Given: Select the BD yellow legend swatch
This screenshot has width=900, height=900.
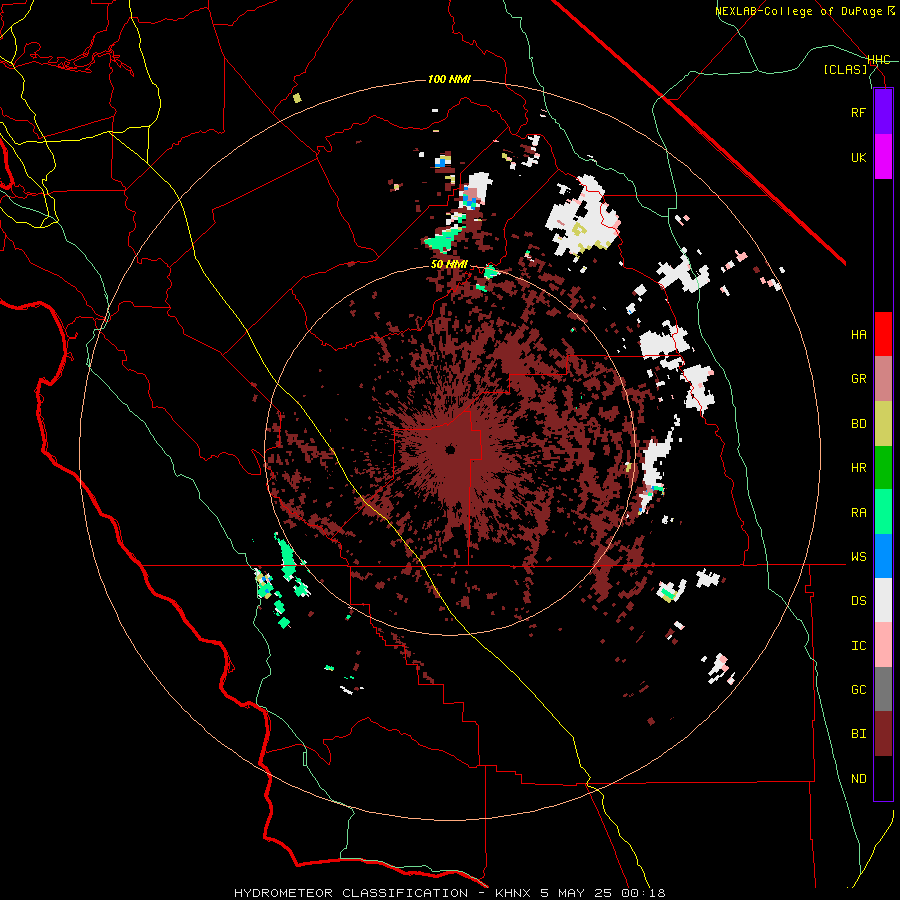Looking at the screenshot, I should click(x=883, y=424).
